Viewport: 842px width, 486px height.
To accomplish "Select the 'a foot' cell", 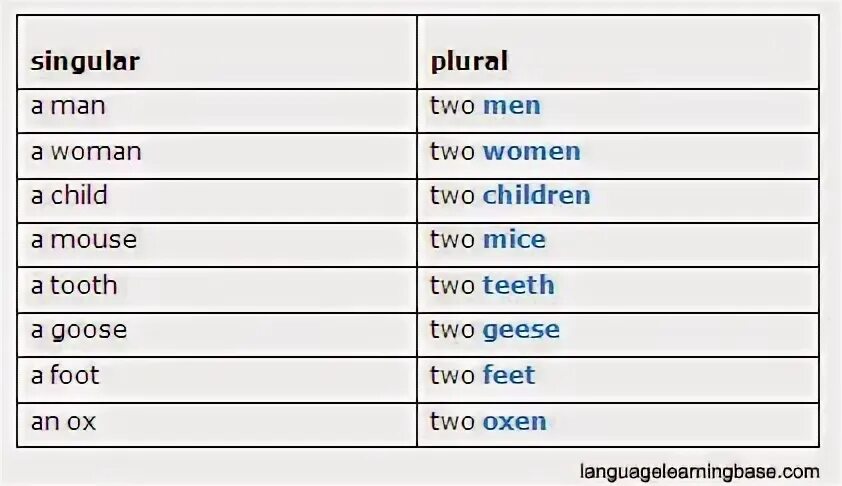I will (x=217, y=380).
